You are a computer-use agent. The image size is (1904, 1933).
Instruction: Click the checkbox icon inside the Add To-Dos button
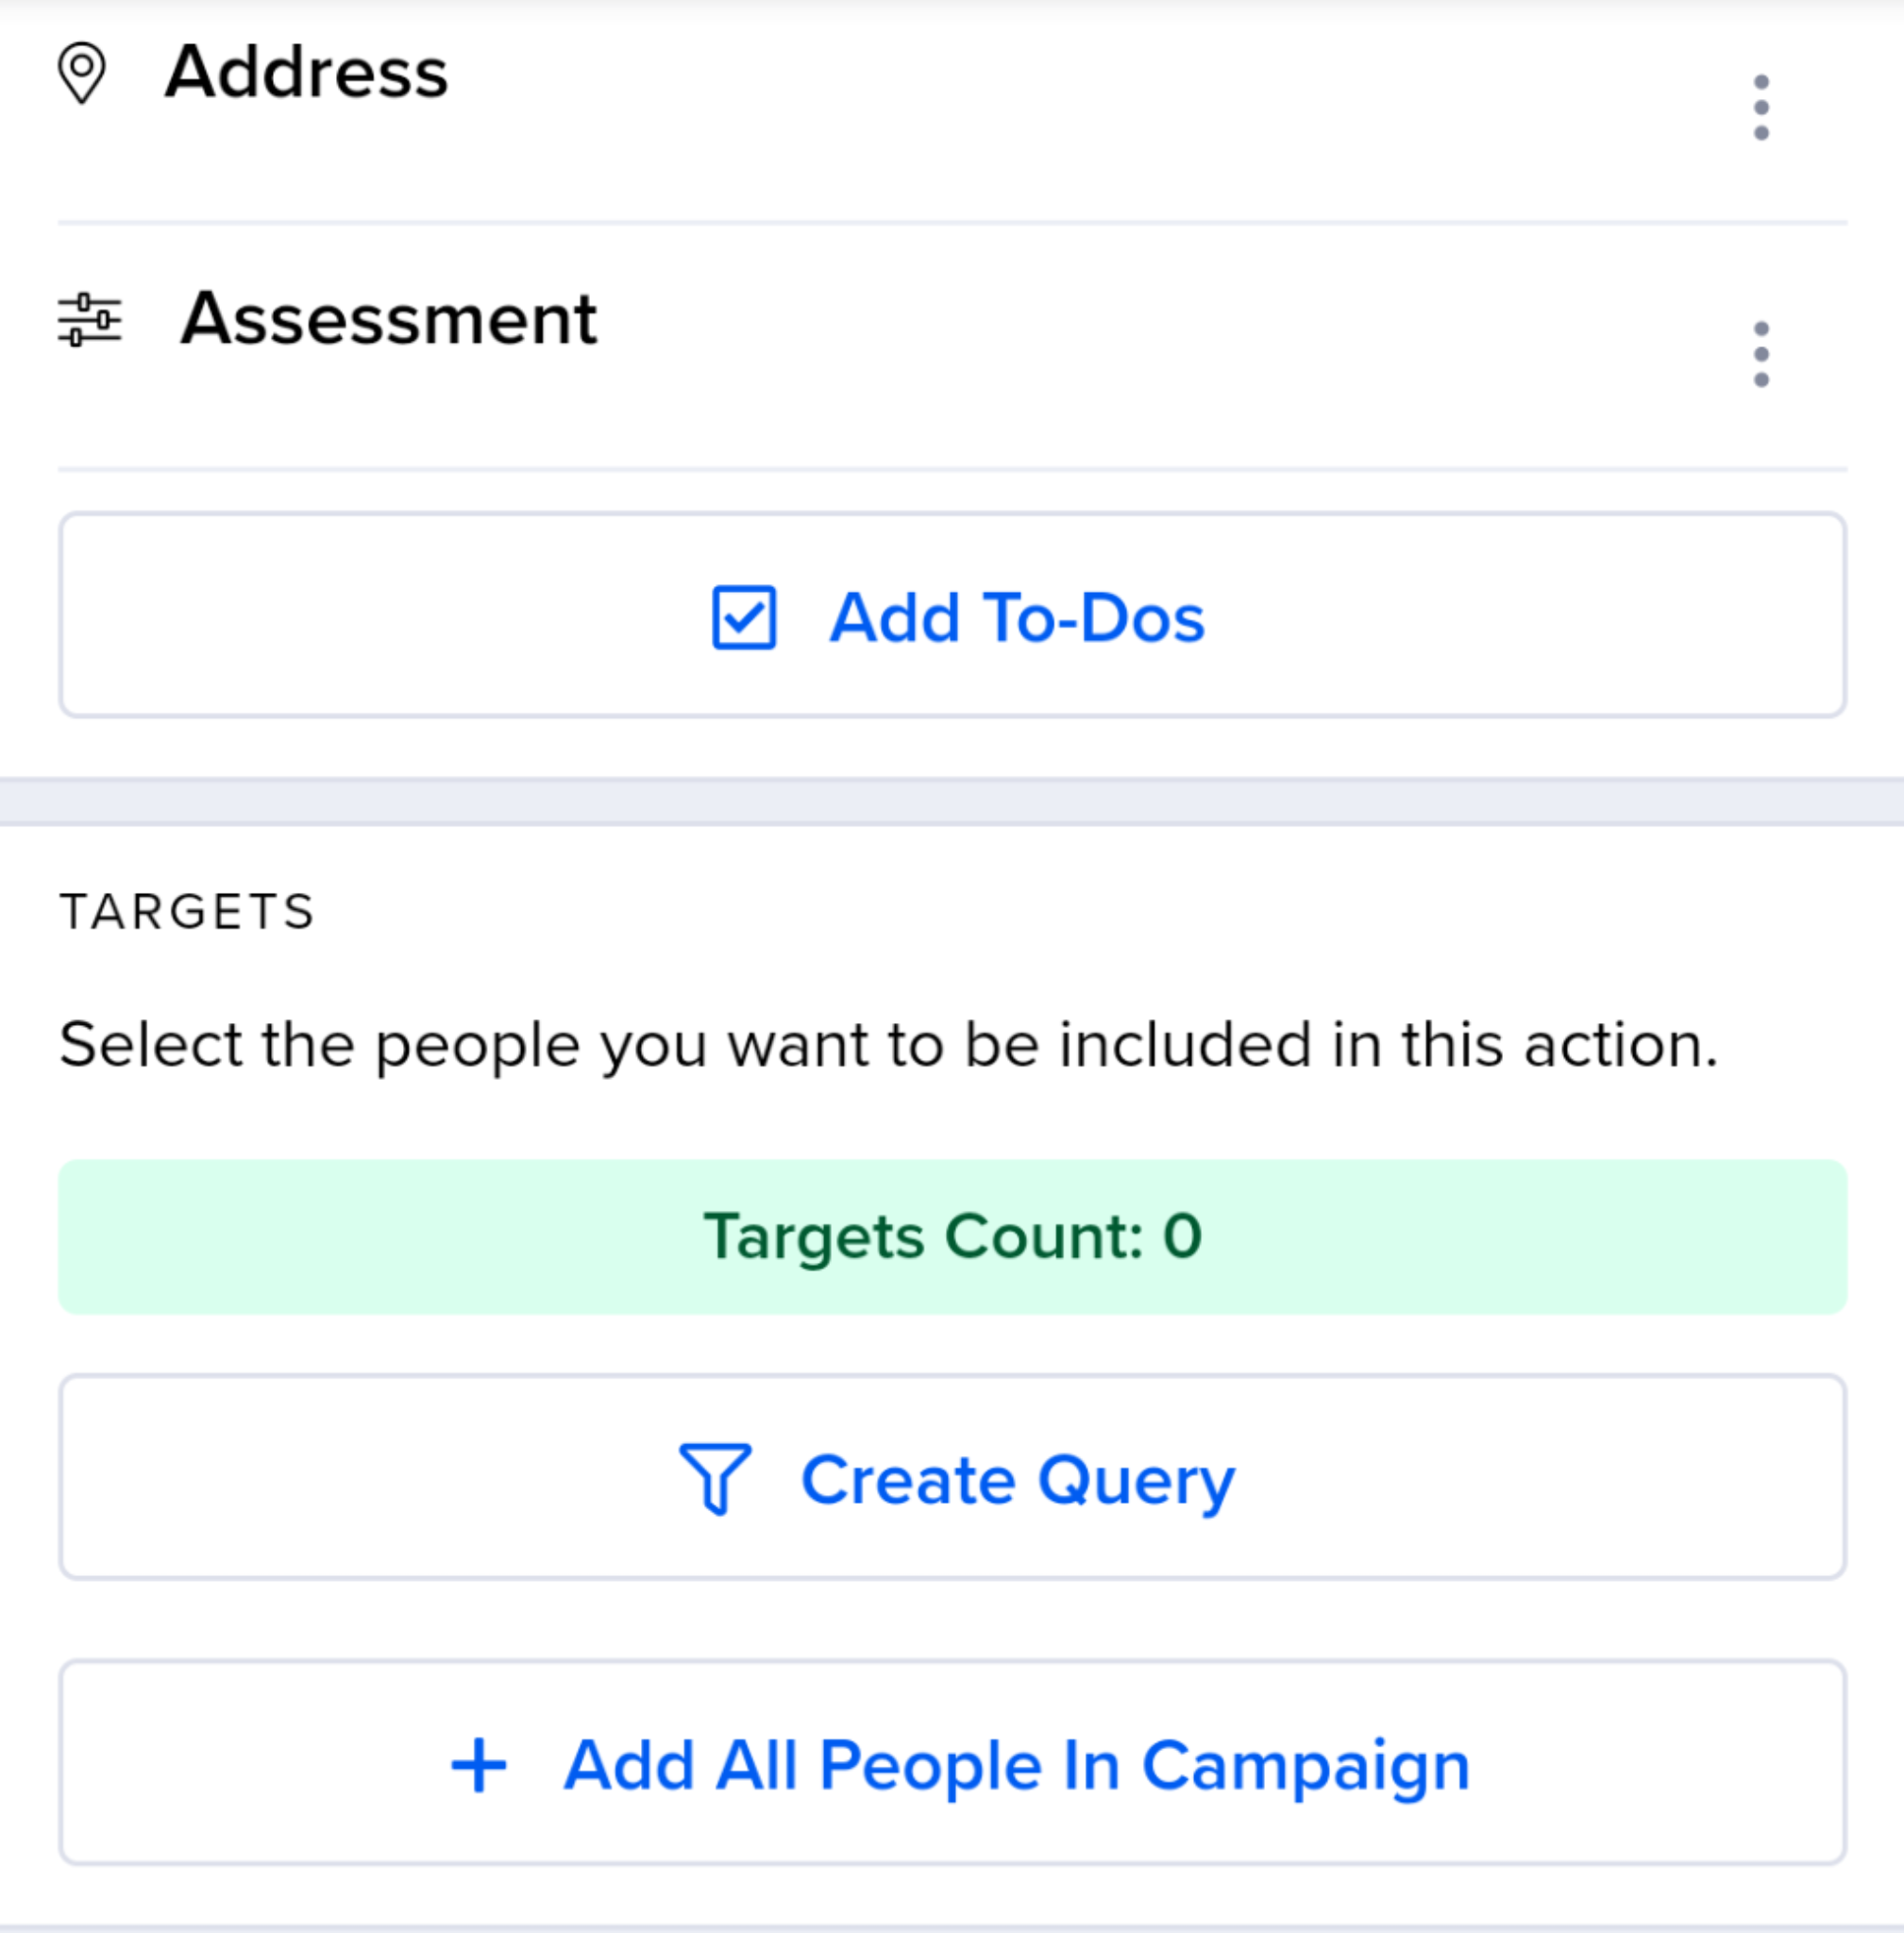(743, 618)
